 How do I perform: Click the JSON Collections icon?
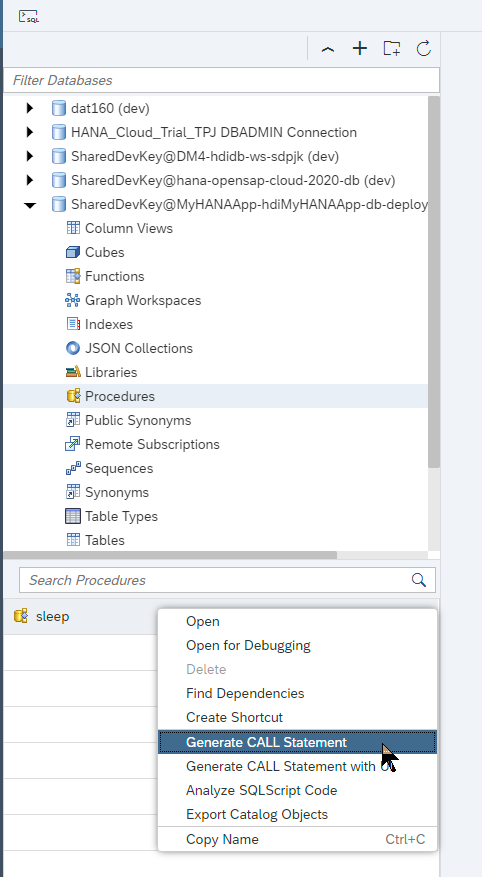pyautogui.click(x=73, y=348)
